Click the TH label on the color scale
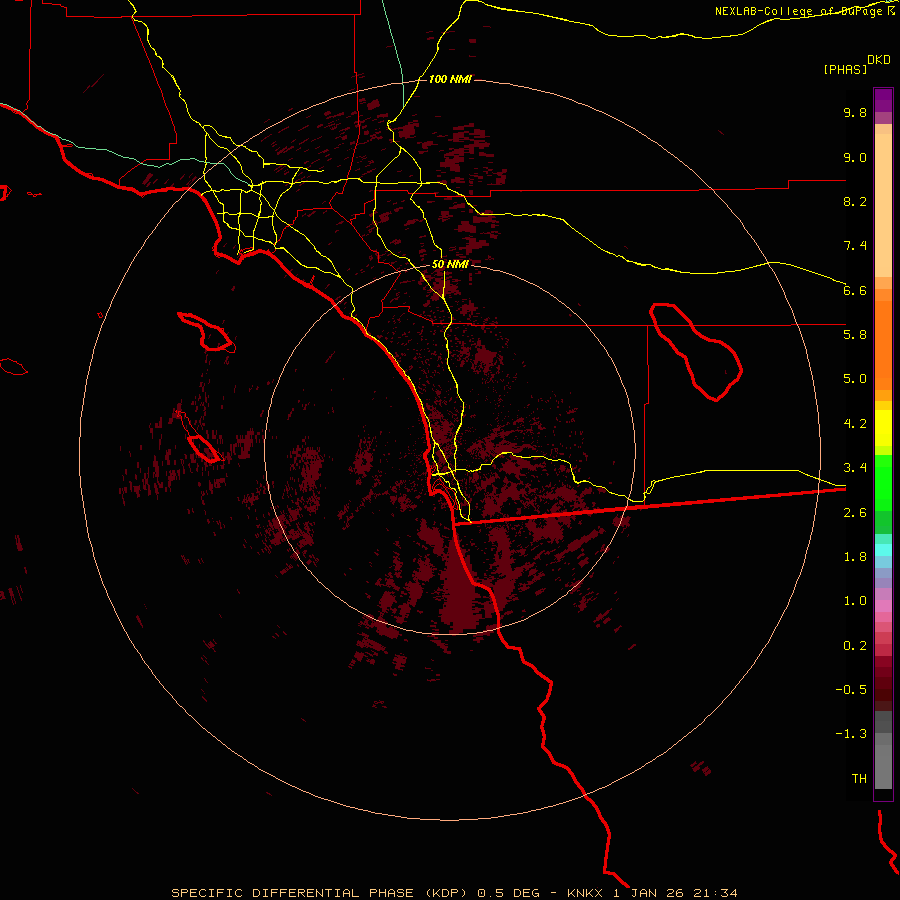The image size is (900, 900). [x=859, y=779]
